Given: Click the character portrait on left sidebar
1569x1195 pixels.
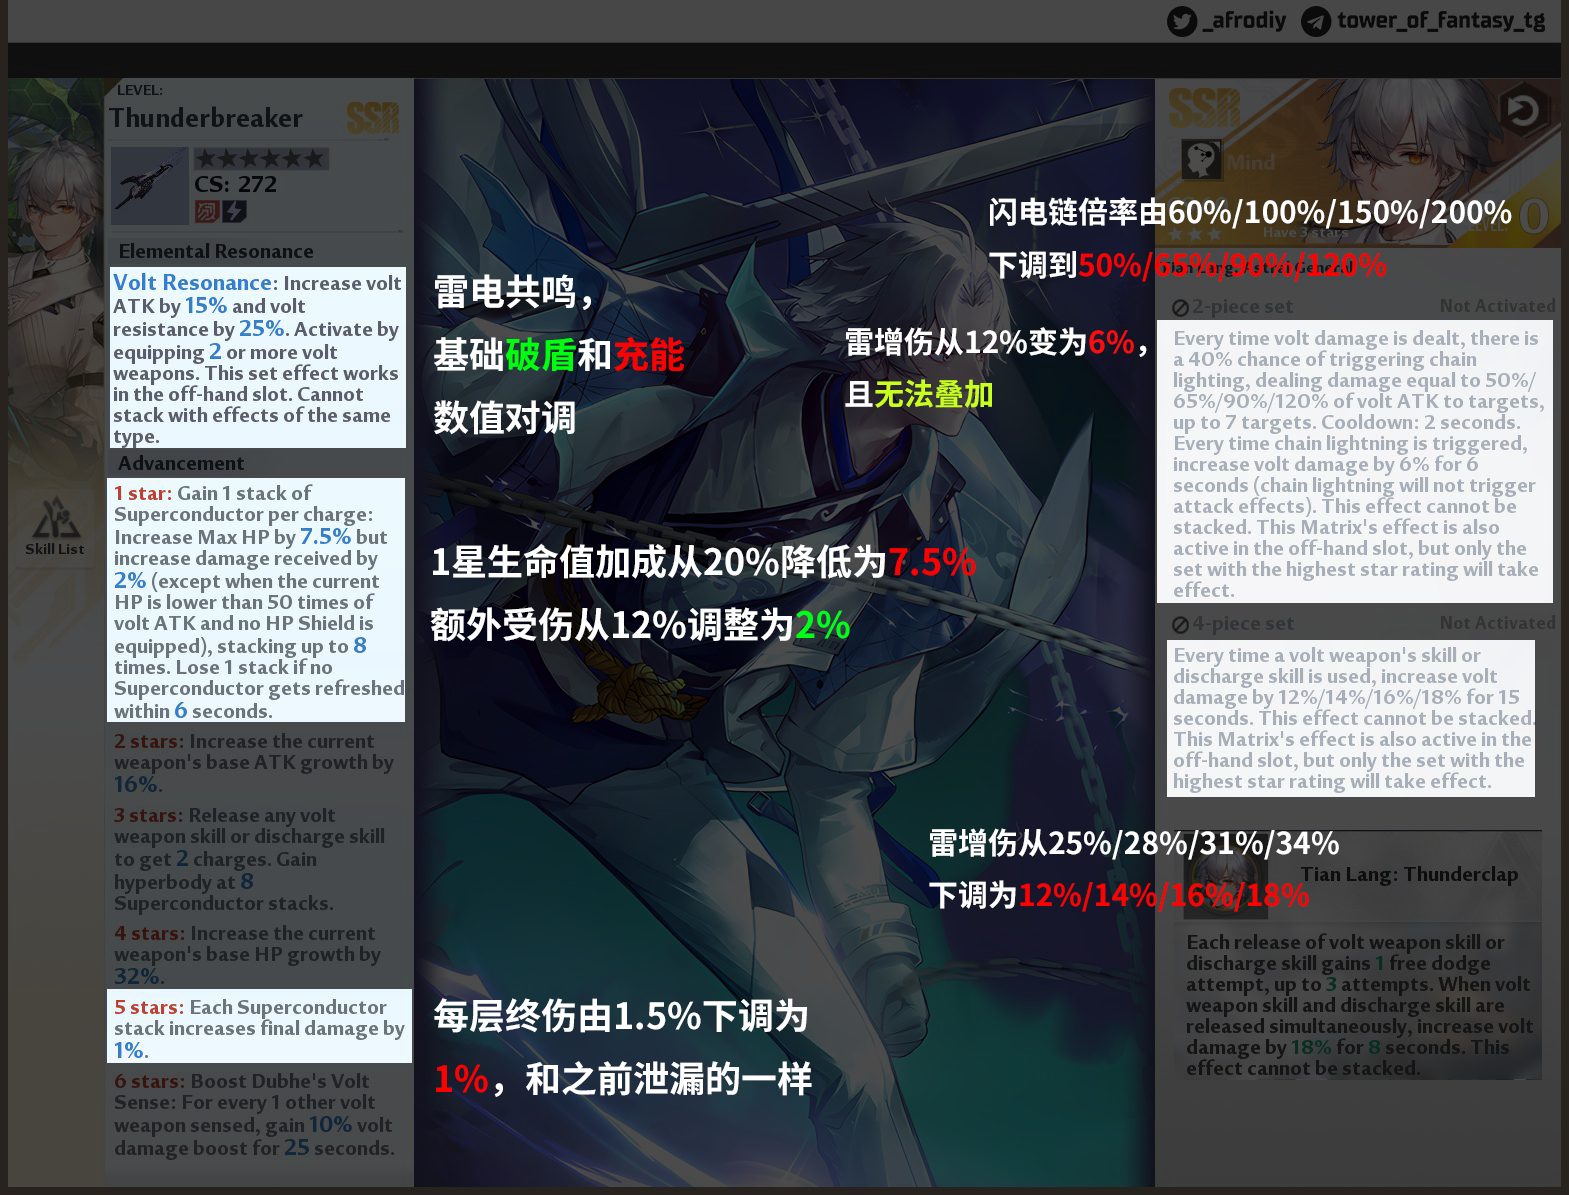Looking at the screenshot, I should click(x=55, y=270).
